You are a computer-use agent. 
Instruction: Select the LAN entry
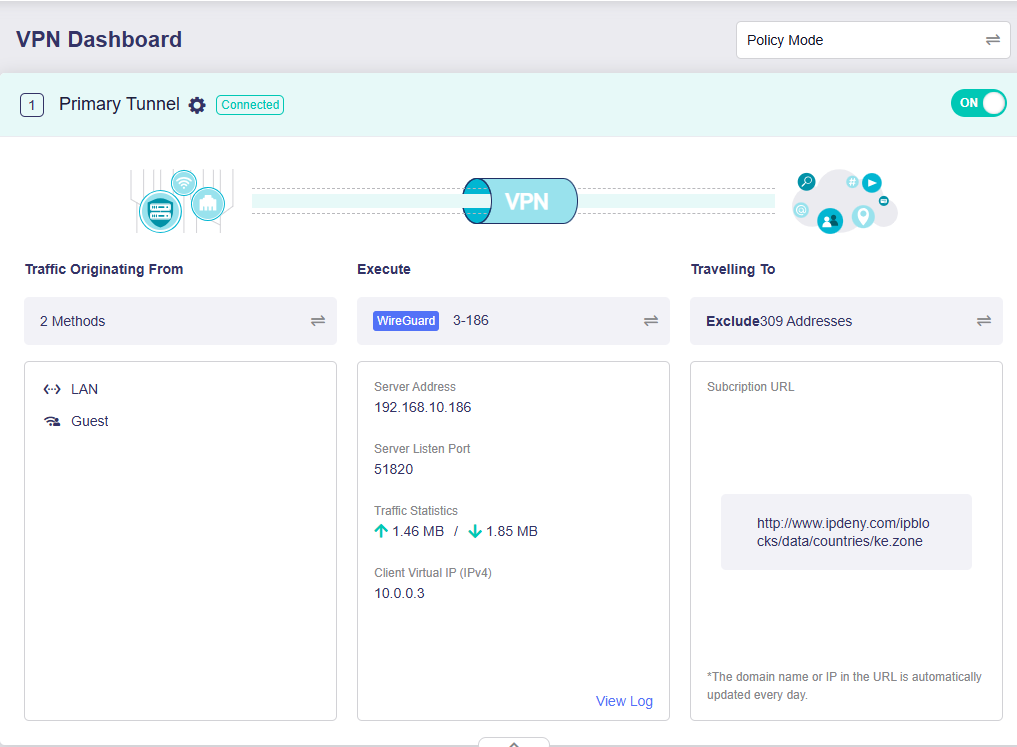click(x=71, y=389)
